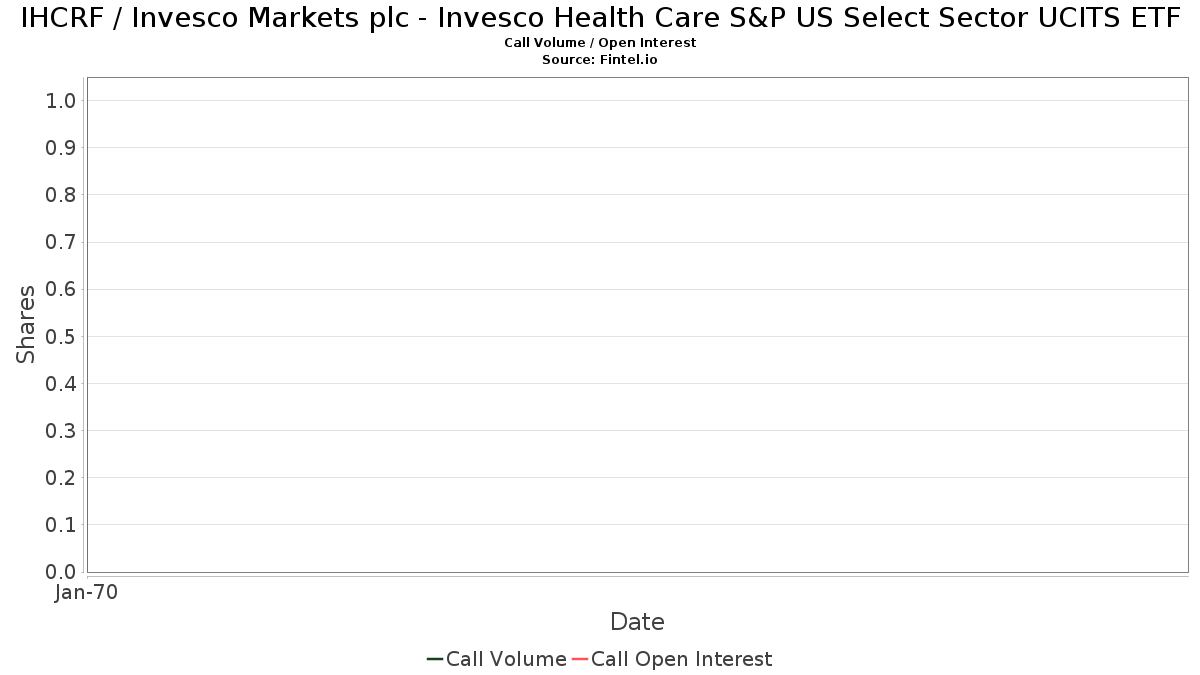1200x675 pixels.
Task: Click the Date x-axis title
Action: click(x=637, y=622)
